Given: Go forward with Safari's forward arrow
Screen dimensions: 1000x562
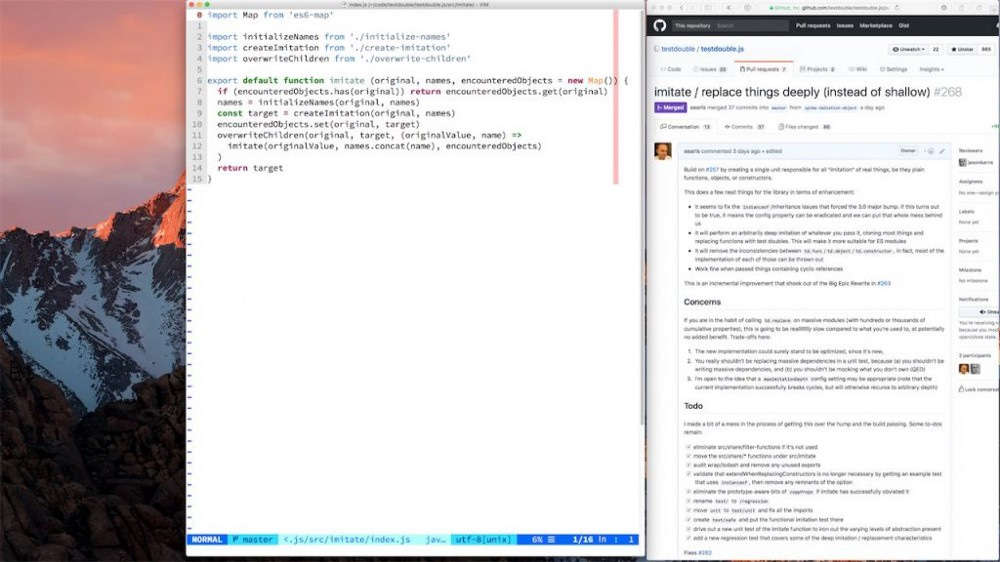Looking at the screenshot, I should (x=693, y=8).
